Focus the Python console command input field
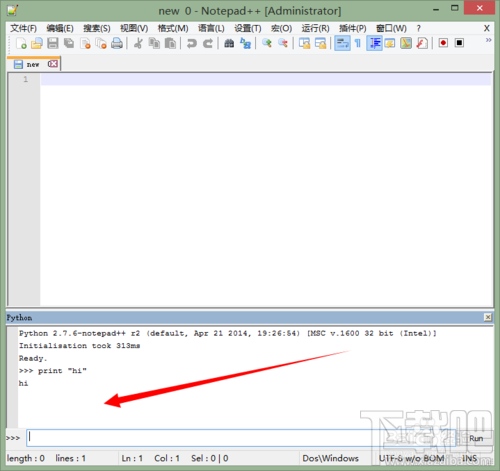Screen dimensions: 500x471 pos(241,438)
